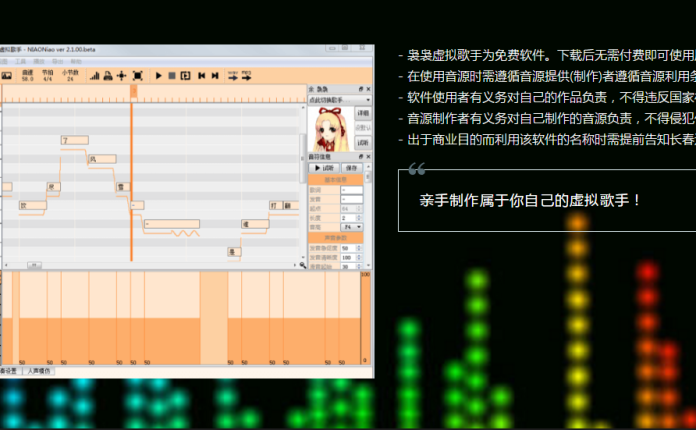Export to MP3 with arrow icon
Image resolution: width=696 pixels, height=430 pixels.
click(x=246, y=75)
